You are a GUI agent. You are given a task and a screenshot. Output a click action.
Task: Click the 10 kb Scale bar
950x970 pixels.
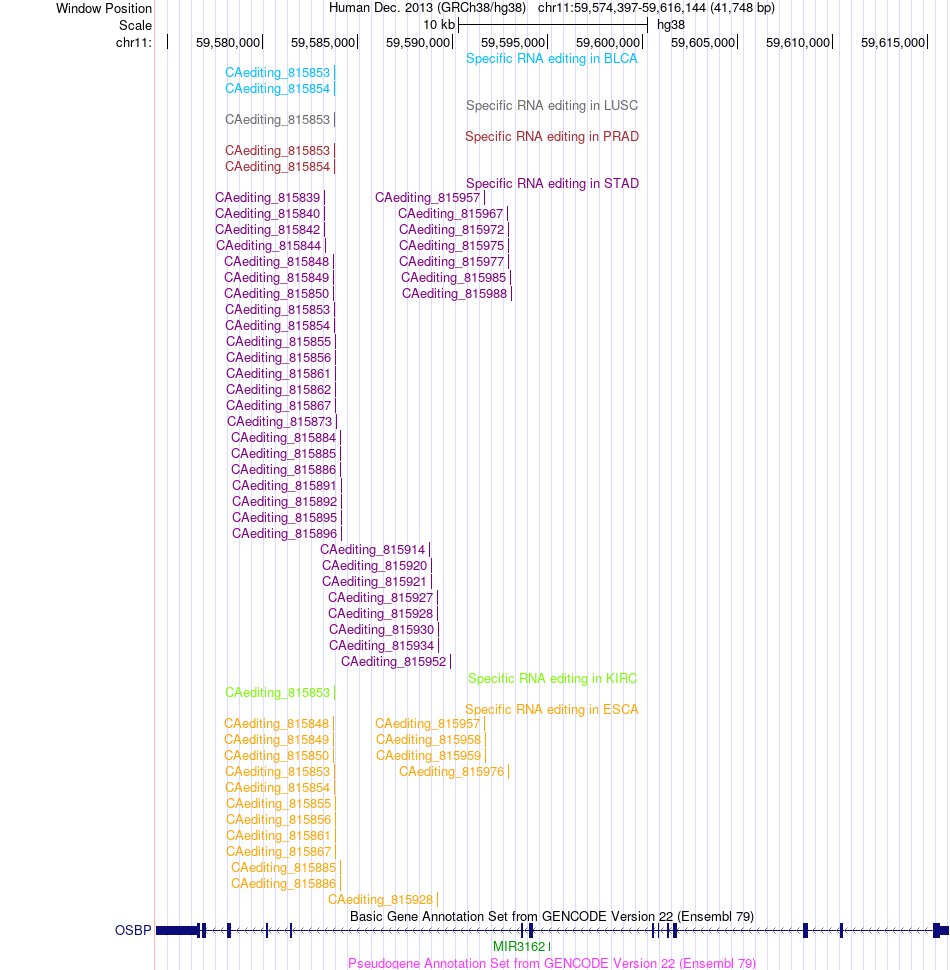tap(553, 25)
